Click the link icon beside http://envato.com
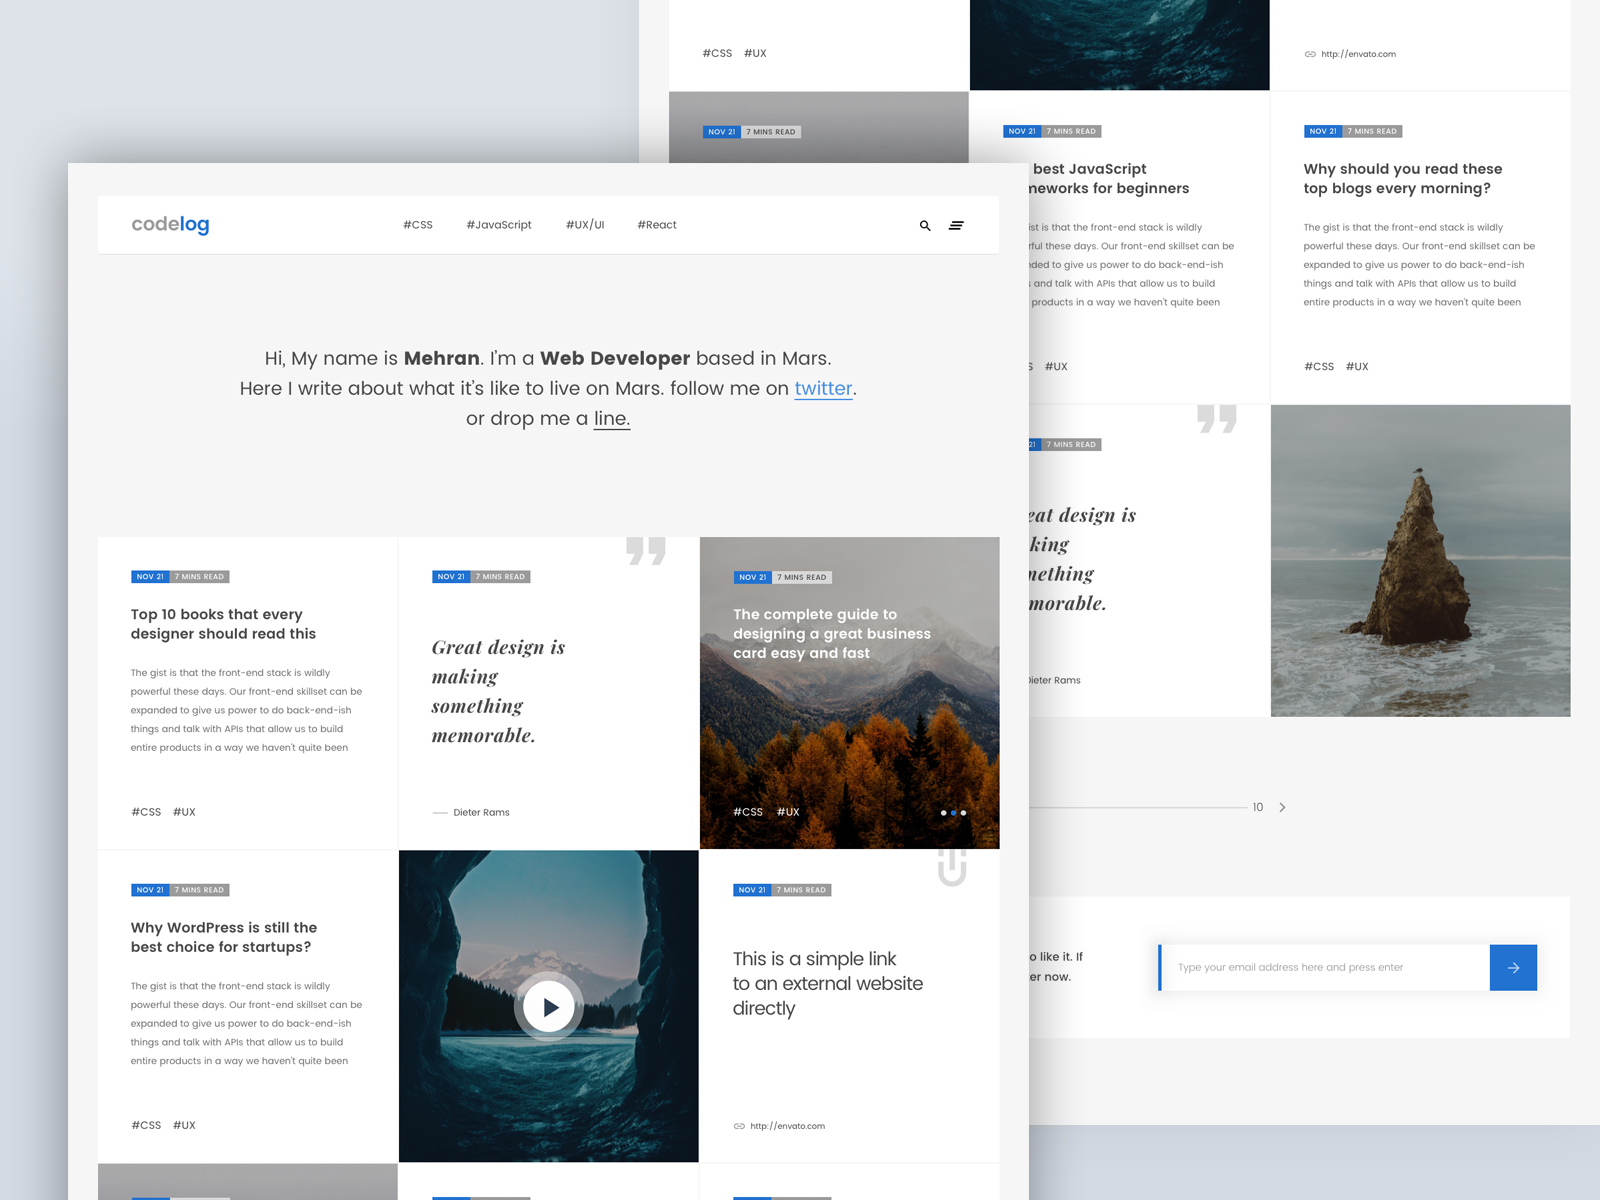The height and width of the screenshot is (1200, 1600). point(740,1125)
